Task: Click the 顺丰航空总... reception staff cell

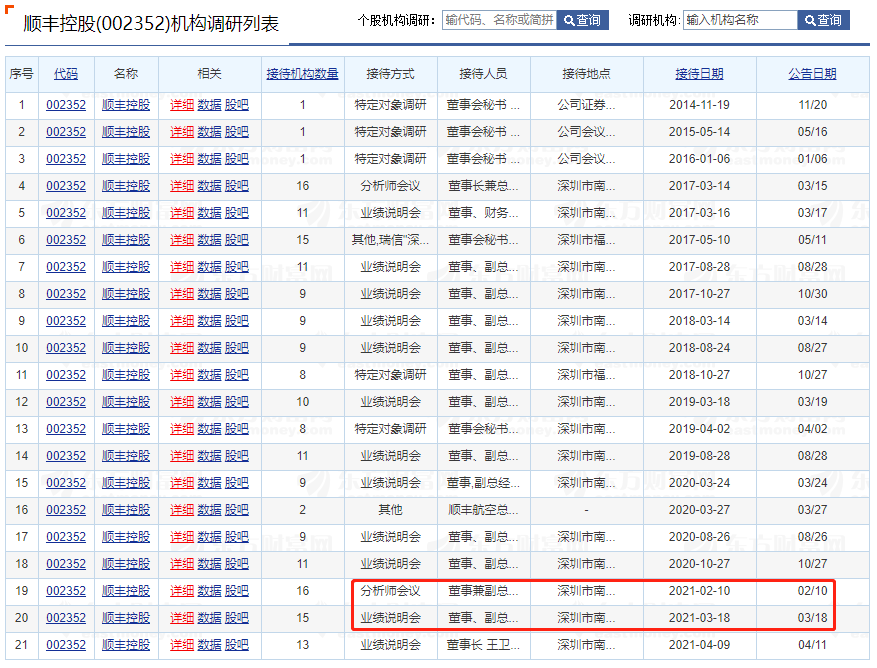Action: click(483, 510)
